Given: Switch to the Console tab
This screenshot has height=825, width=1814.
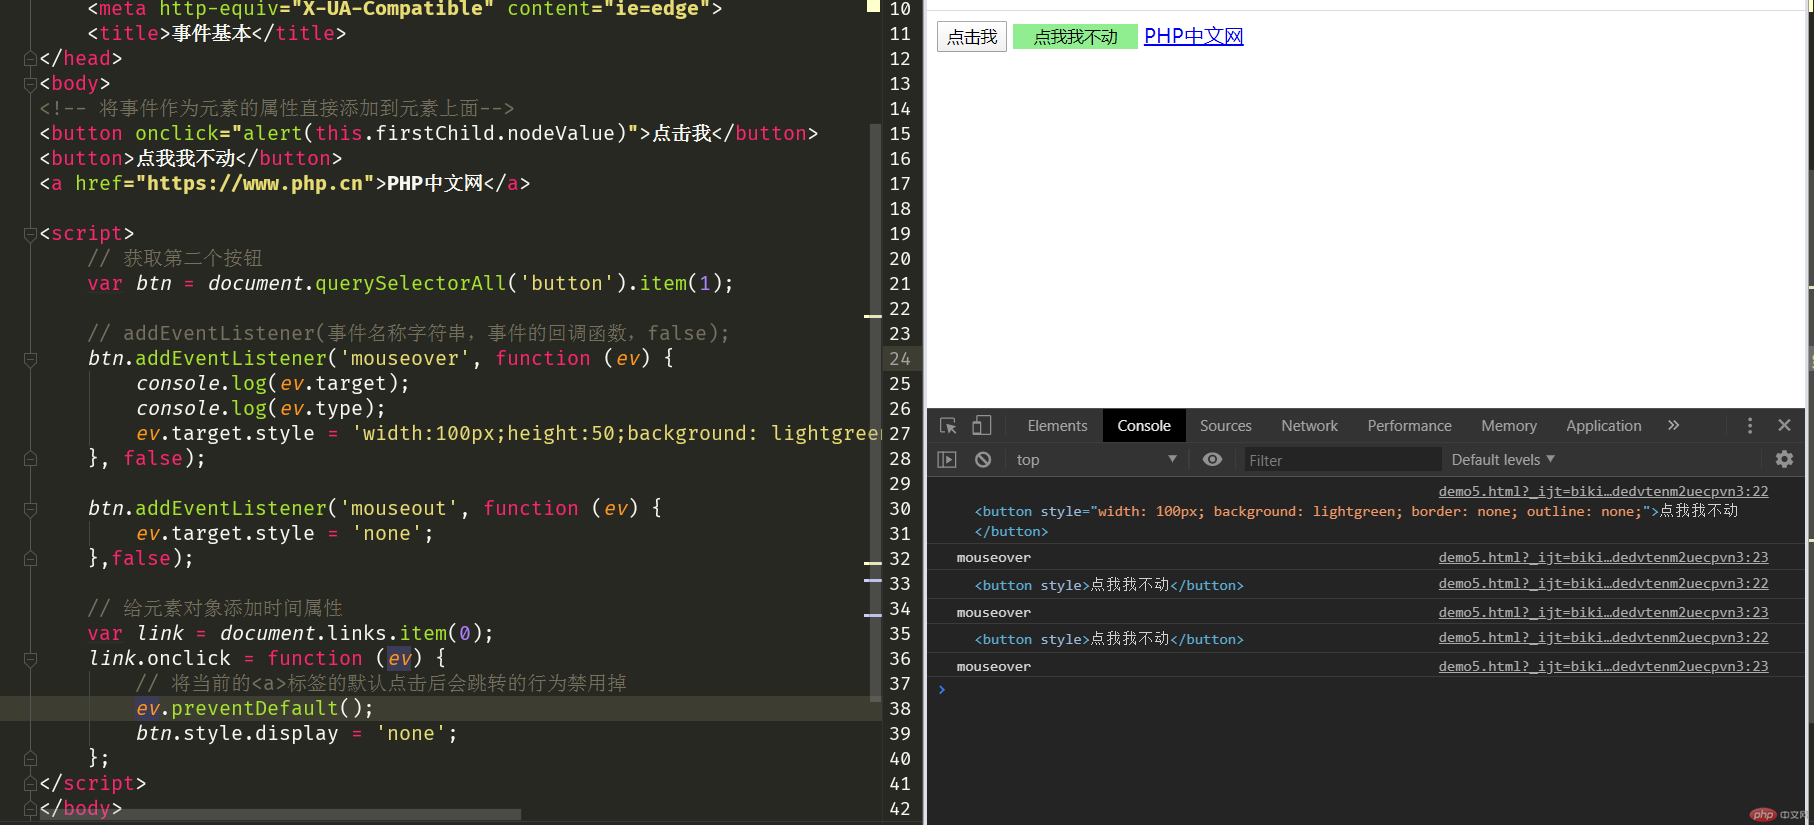Looking at the screenshot, I should (1144, 426).
